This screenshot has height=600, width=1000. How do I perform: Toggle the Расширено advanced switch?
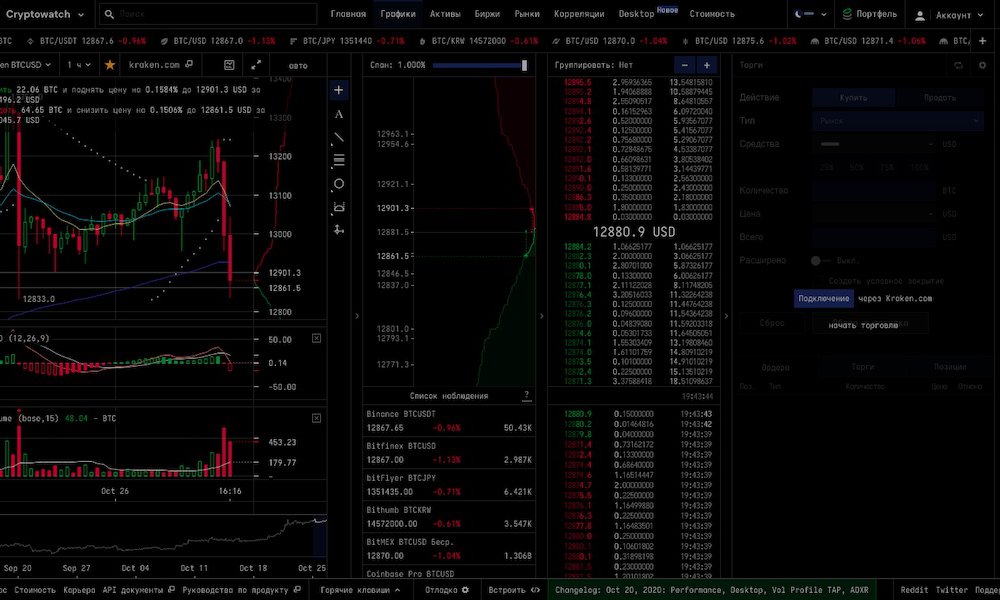point(820,260)
